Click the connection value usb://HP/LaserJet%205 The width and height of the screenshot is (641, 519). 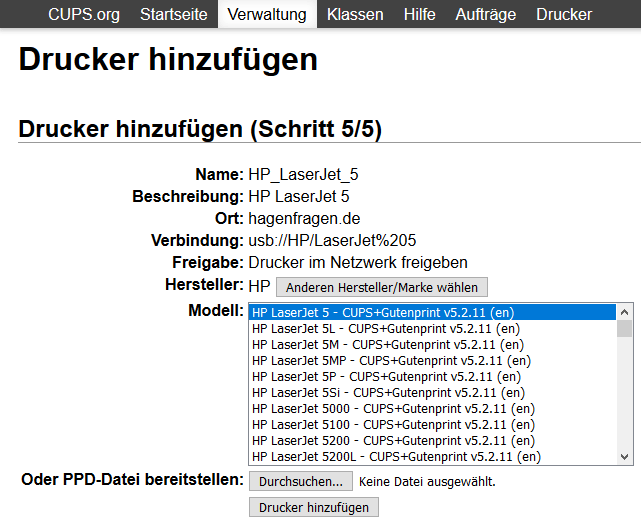pos(332,240)
